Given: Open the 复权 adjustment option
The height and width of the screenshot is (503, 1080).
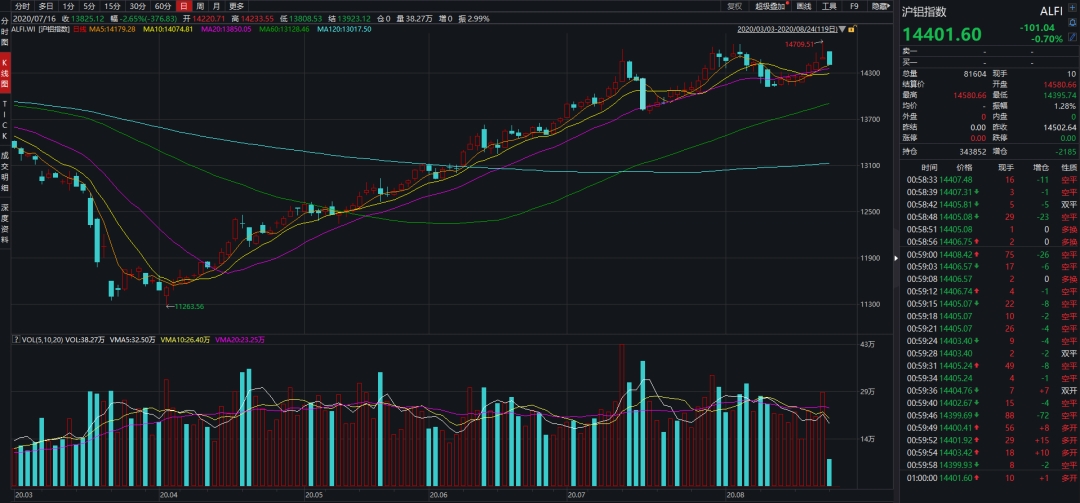Looking at the screenshot, I should tap(735, 6).
